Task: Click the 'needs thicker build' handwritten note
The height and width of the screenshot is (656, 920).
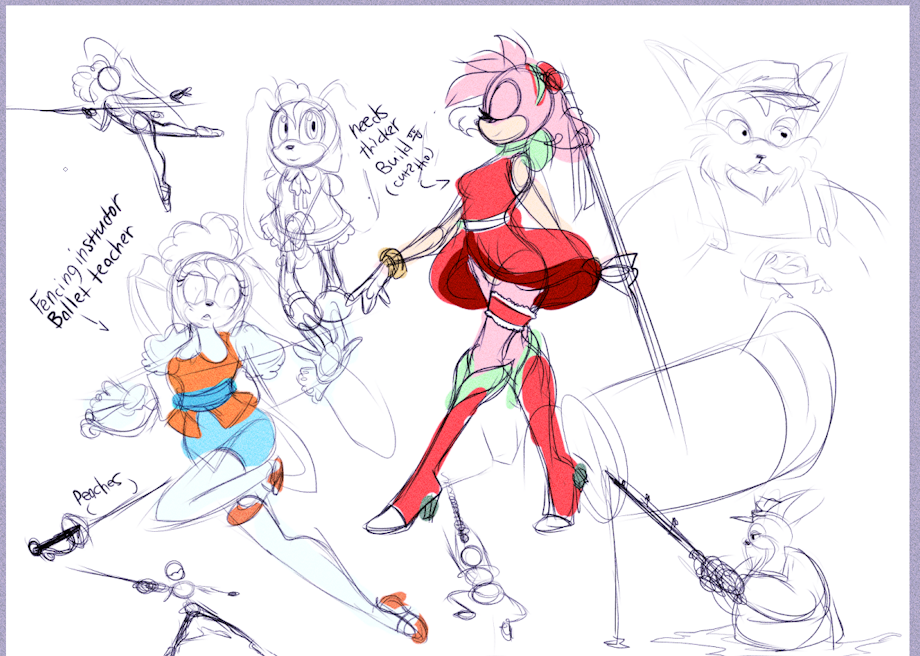Action: [390, 156]
